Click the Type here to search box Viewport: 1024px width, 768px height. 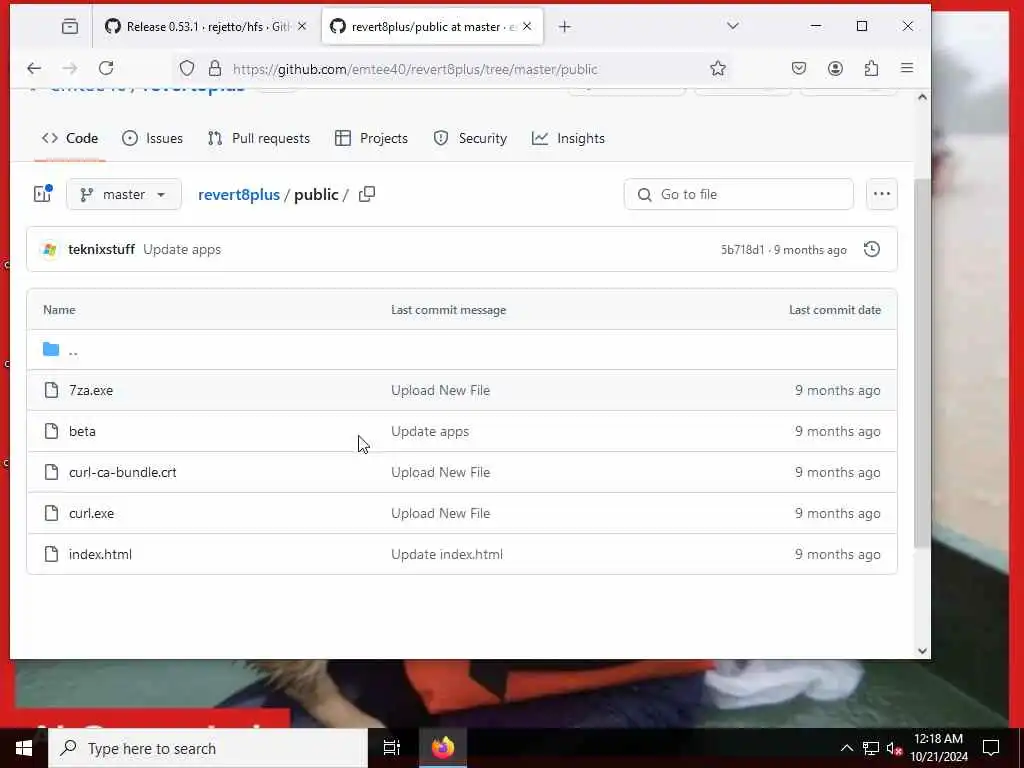pos(208,748)
